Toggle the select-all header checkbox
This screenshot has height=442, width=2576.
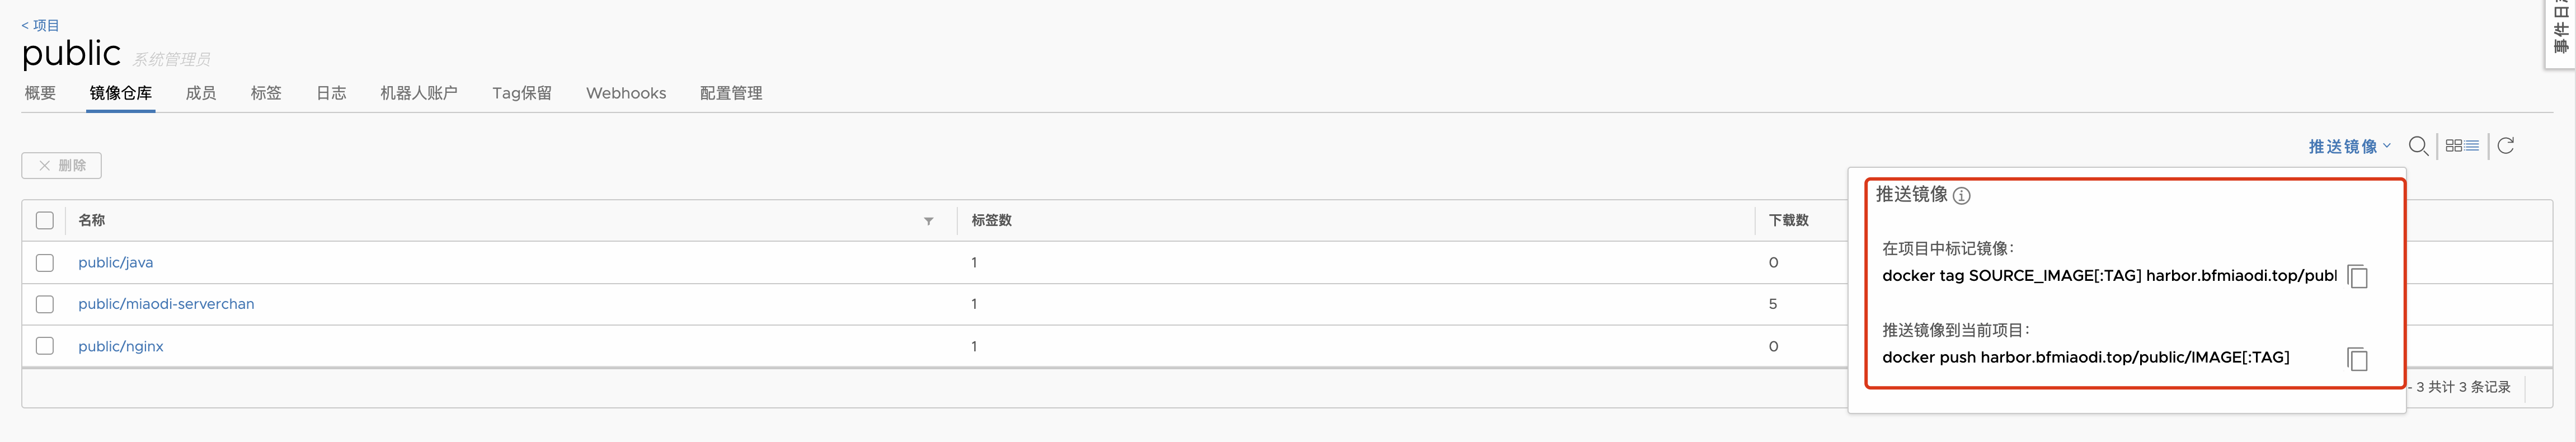point(45,220)
